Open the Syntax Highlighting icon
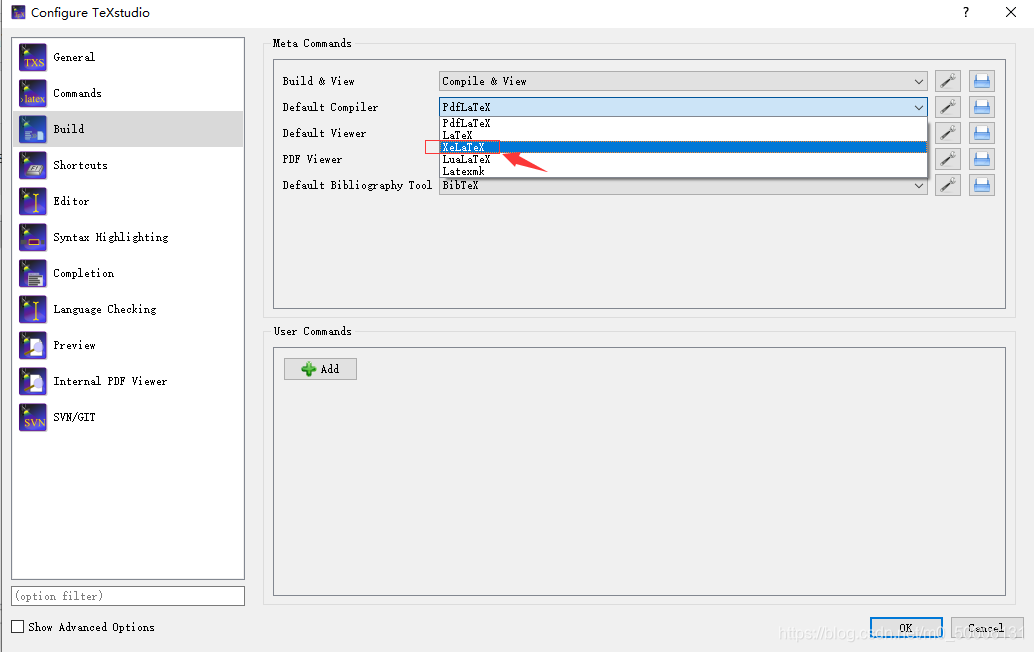This screenshot has width=1034, height=652. (x=33, y=237)
